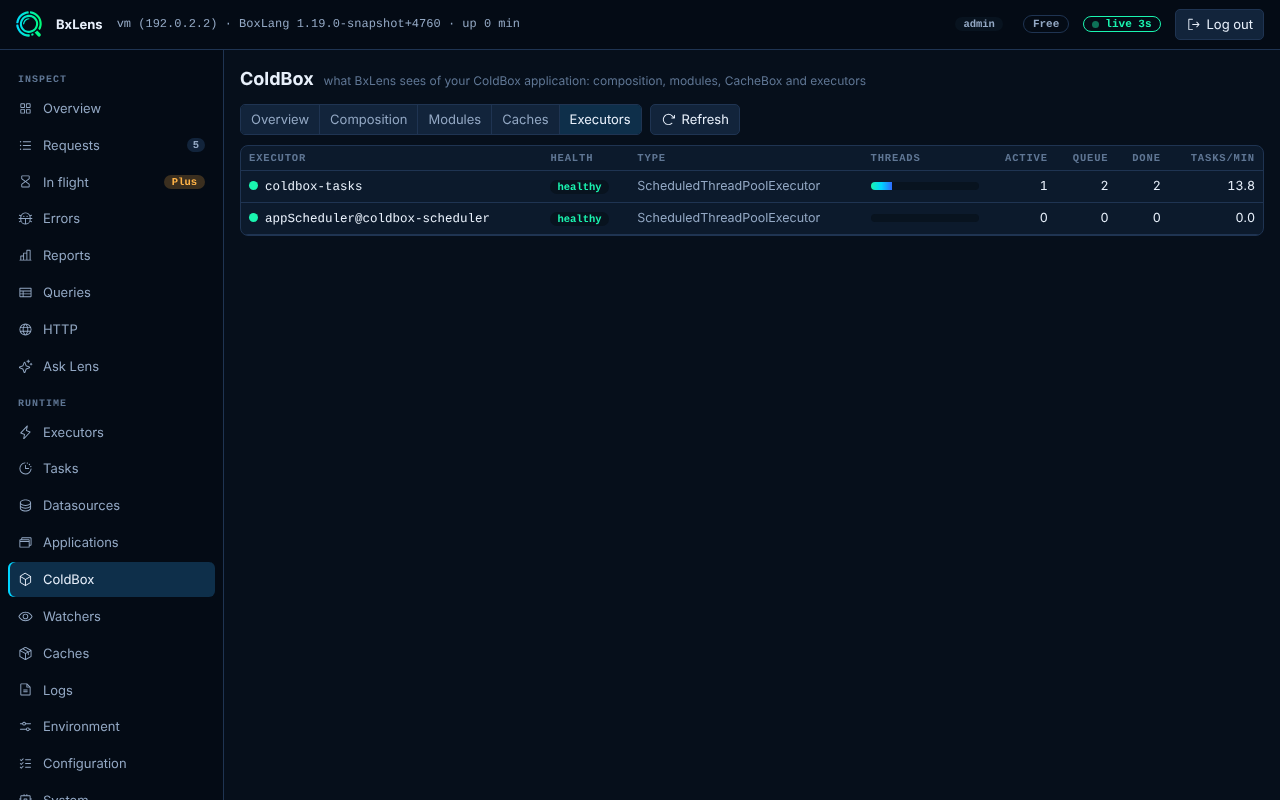This screenshot has height=800, width=1280.
Task: Click the ColdBox cube icon in sidebar
Action: coord(26,579)
